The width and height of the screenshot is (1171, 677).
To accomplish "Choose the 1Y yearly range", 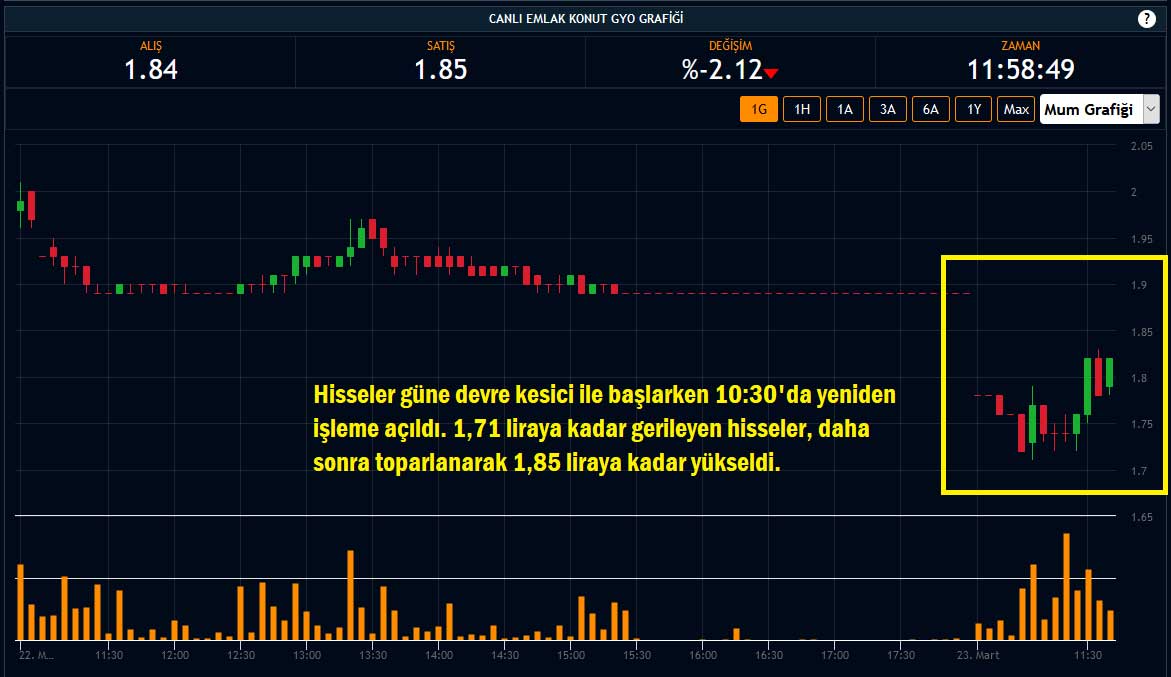I will point(974,109).
